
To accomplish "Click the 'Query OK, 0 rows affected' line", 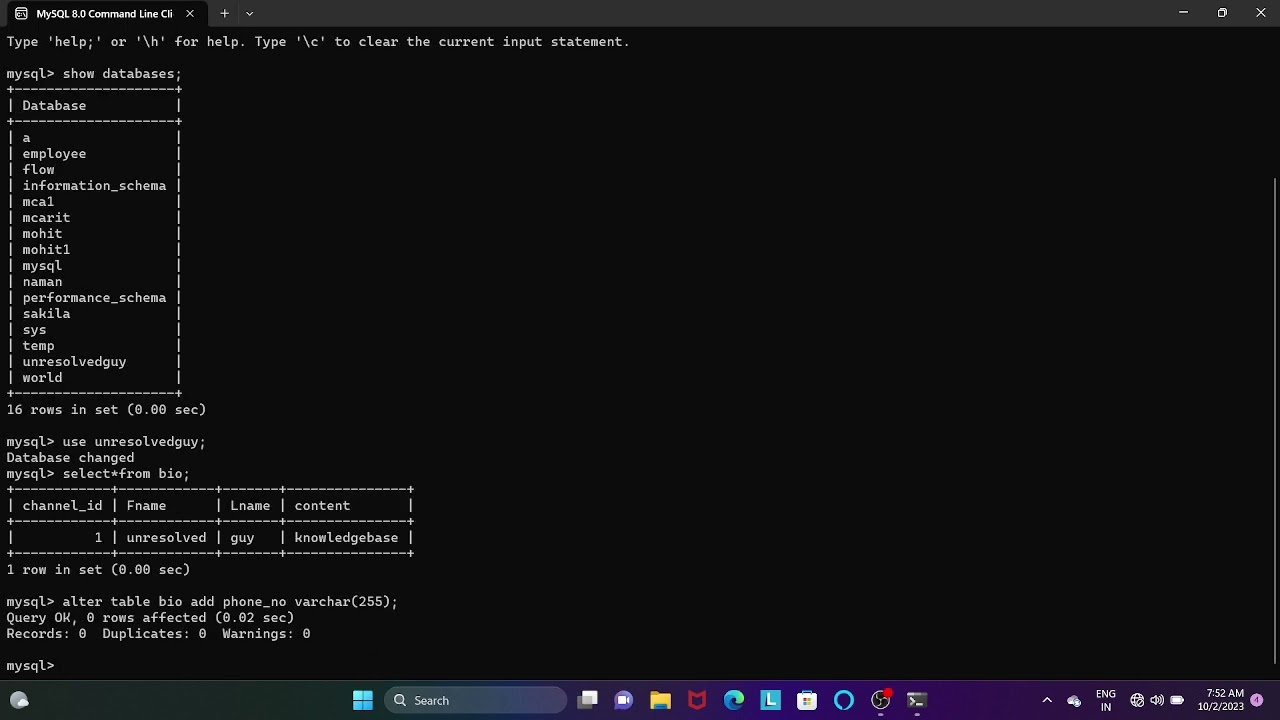I will tap(150, 618).
